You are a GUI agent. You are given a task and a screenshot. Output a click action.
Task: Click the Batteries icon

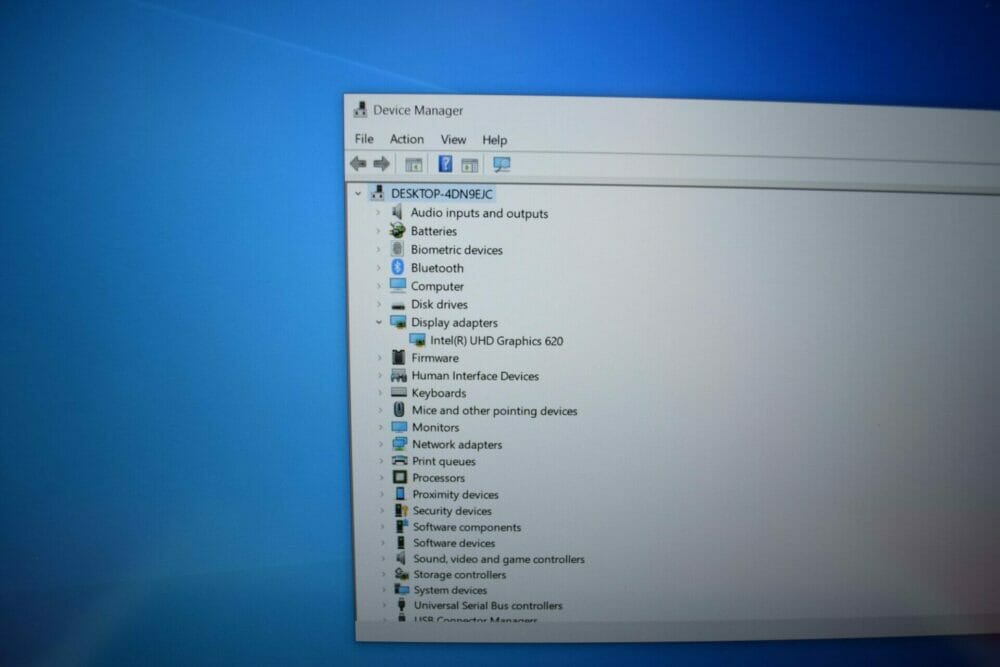pos(397,230)
